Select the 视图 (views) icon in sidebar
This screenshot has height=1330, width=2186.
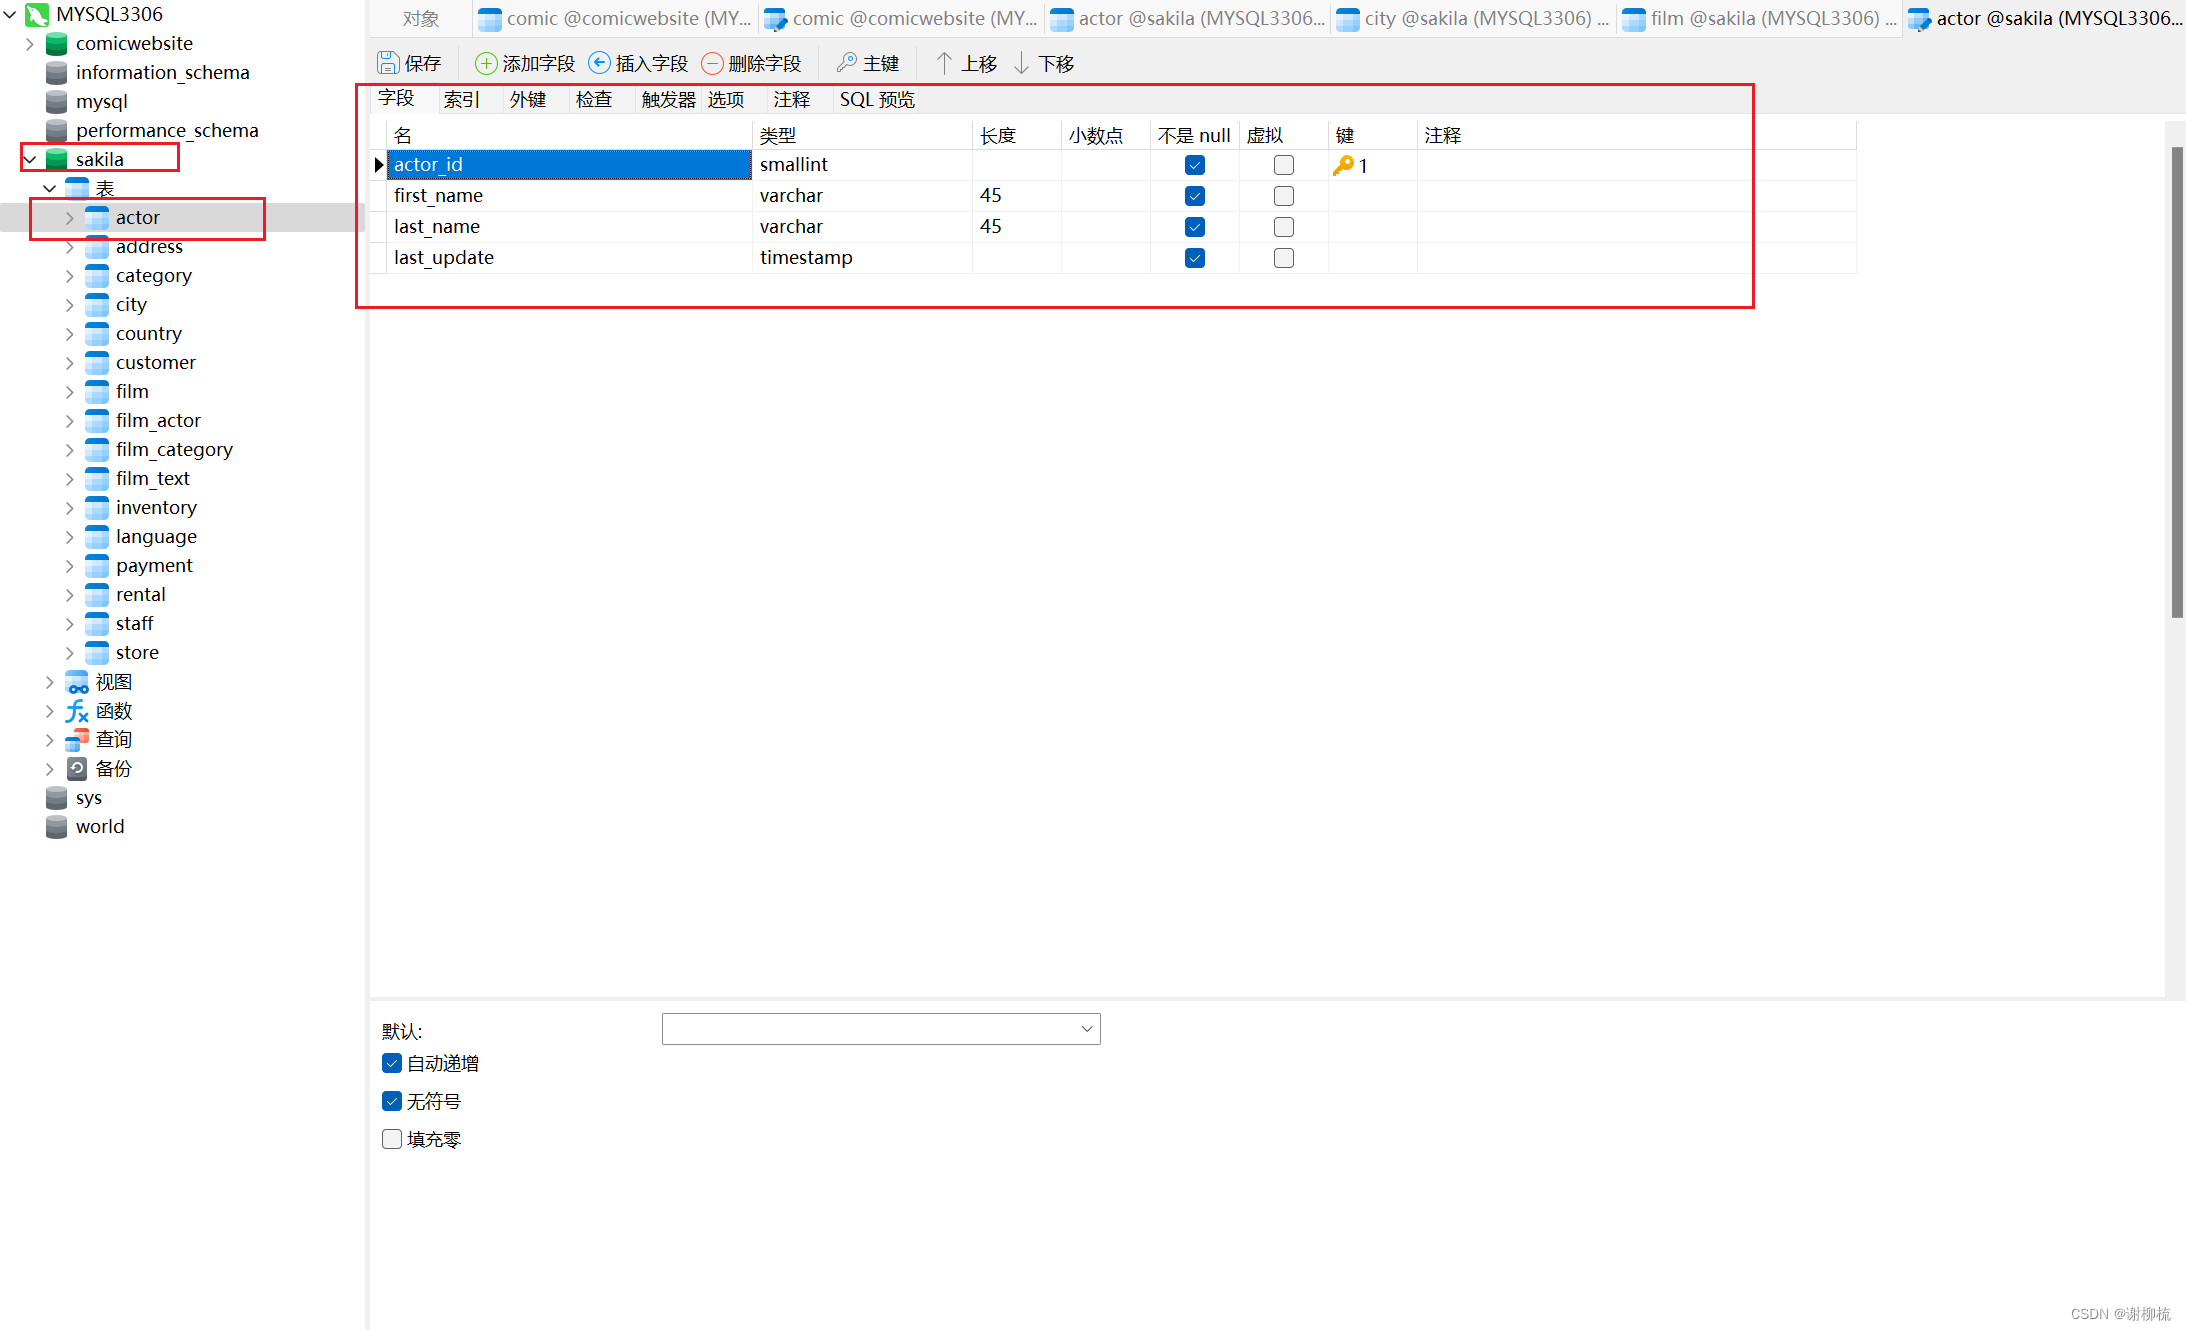(77, 681)
